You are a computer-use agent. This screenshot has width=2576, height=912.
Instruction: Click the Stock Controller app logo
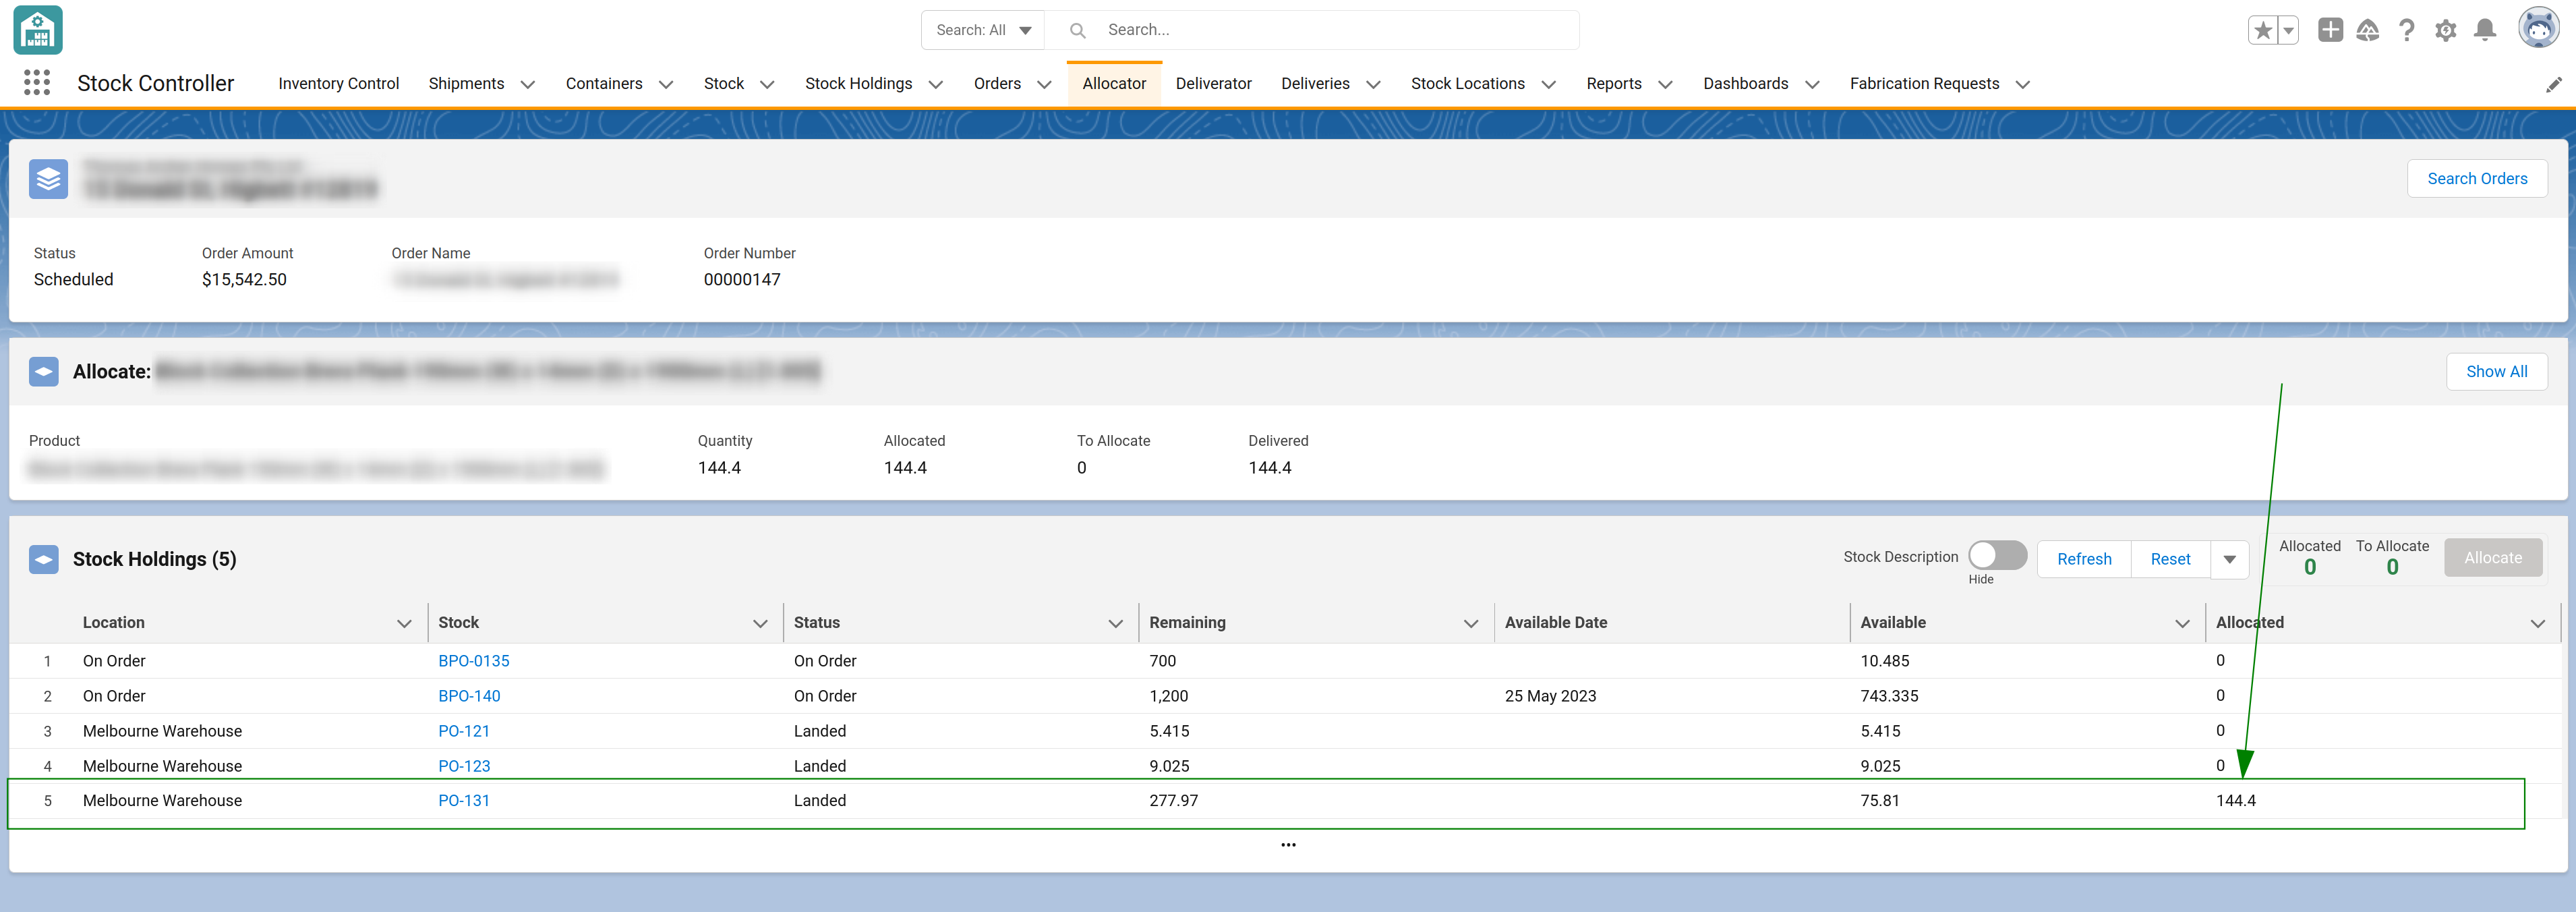pyautogui.click(x=38, y=30)
